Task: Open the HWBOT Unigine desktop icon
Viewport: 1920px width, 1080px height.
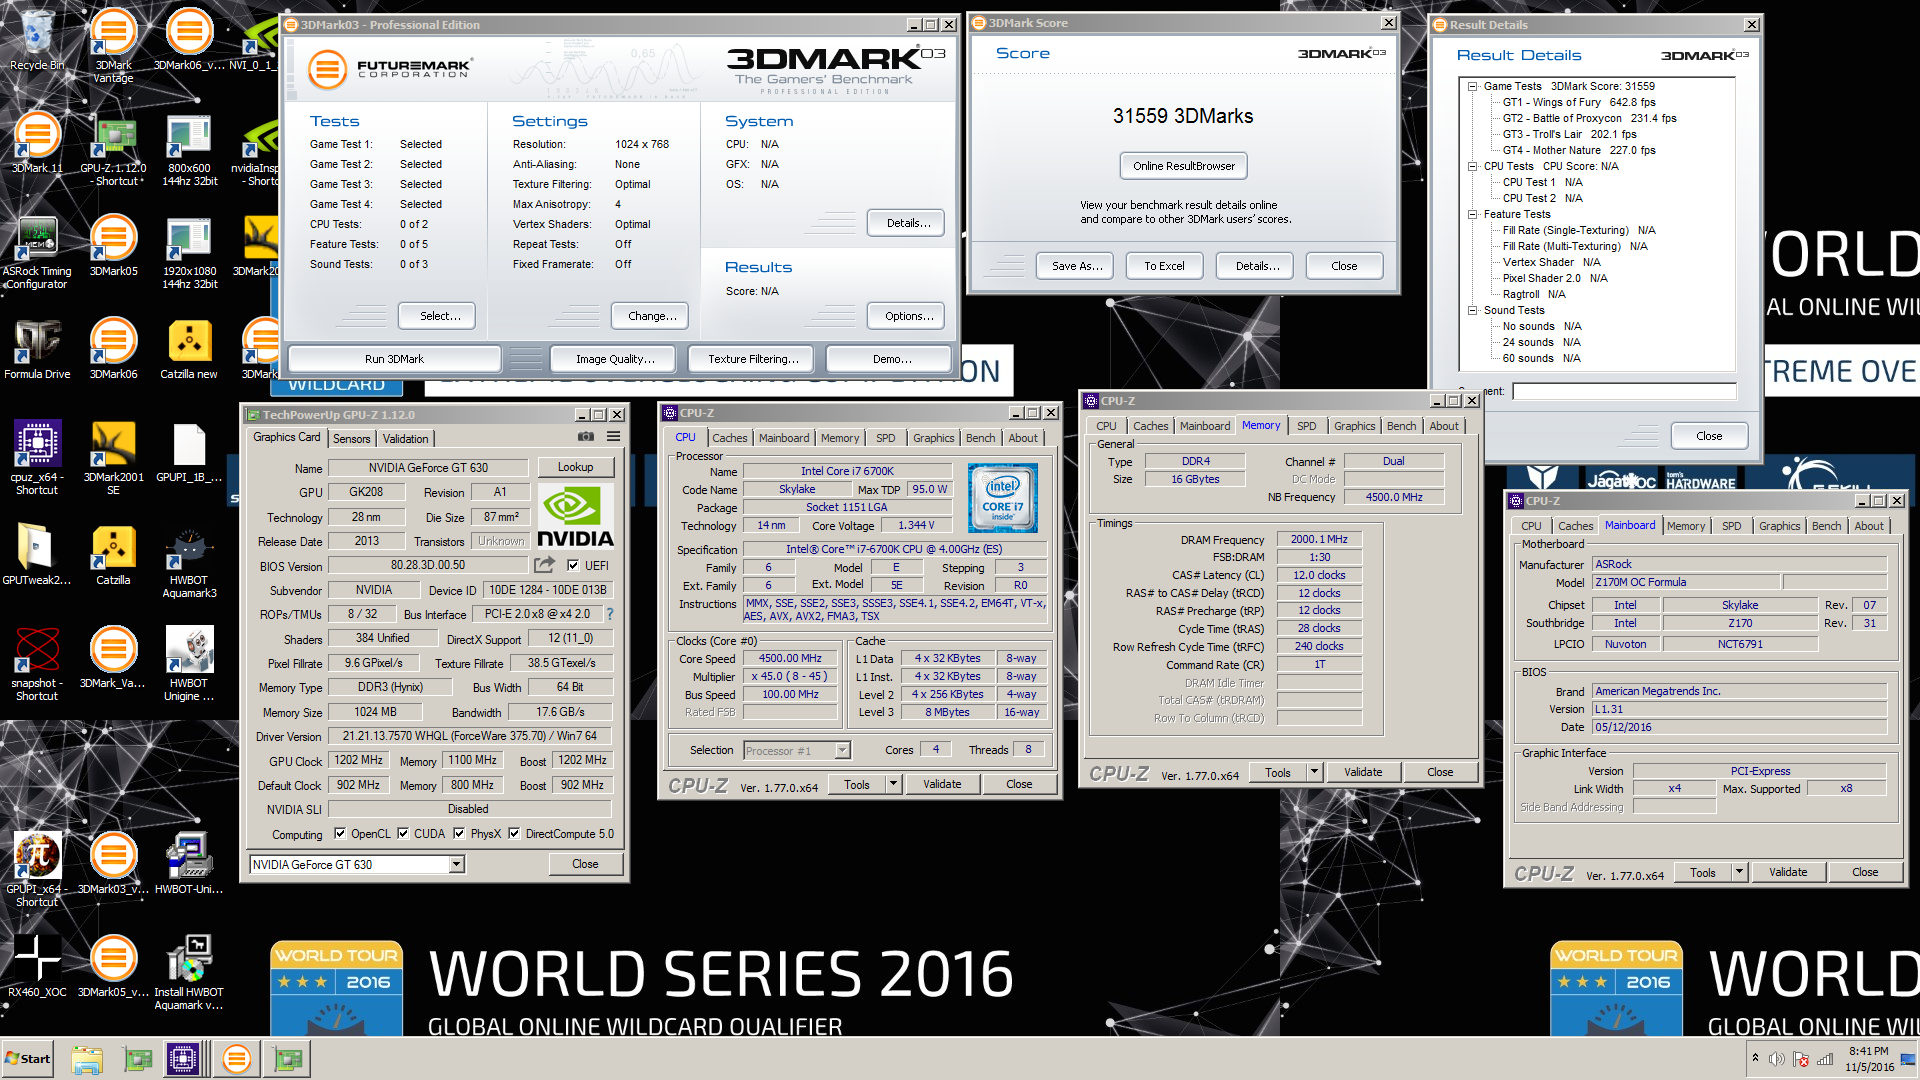Action: pyautogui.click(x=189, y=664)
